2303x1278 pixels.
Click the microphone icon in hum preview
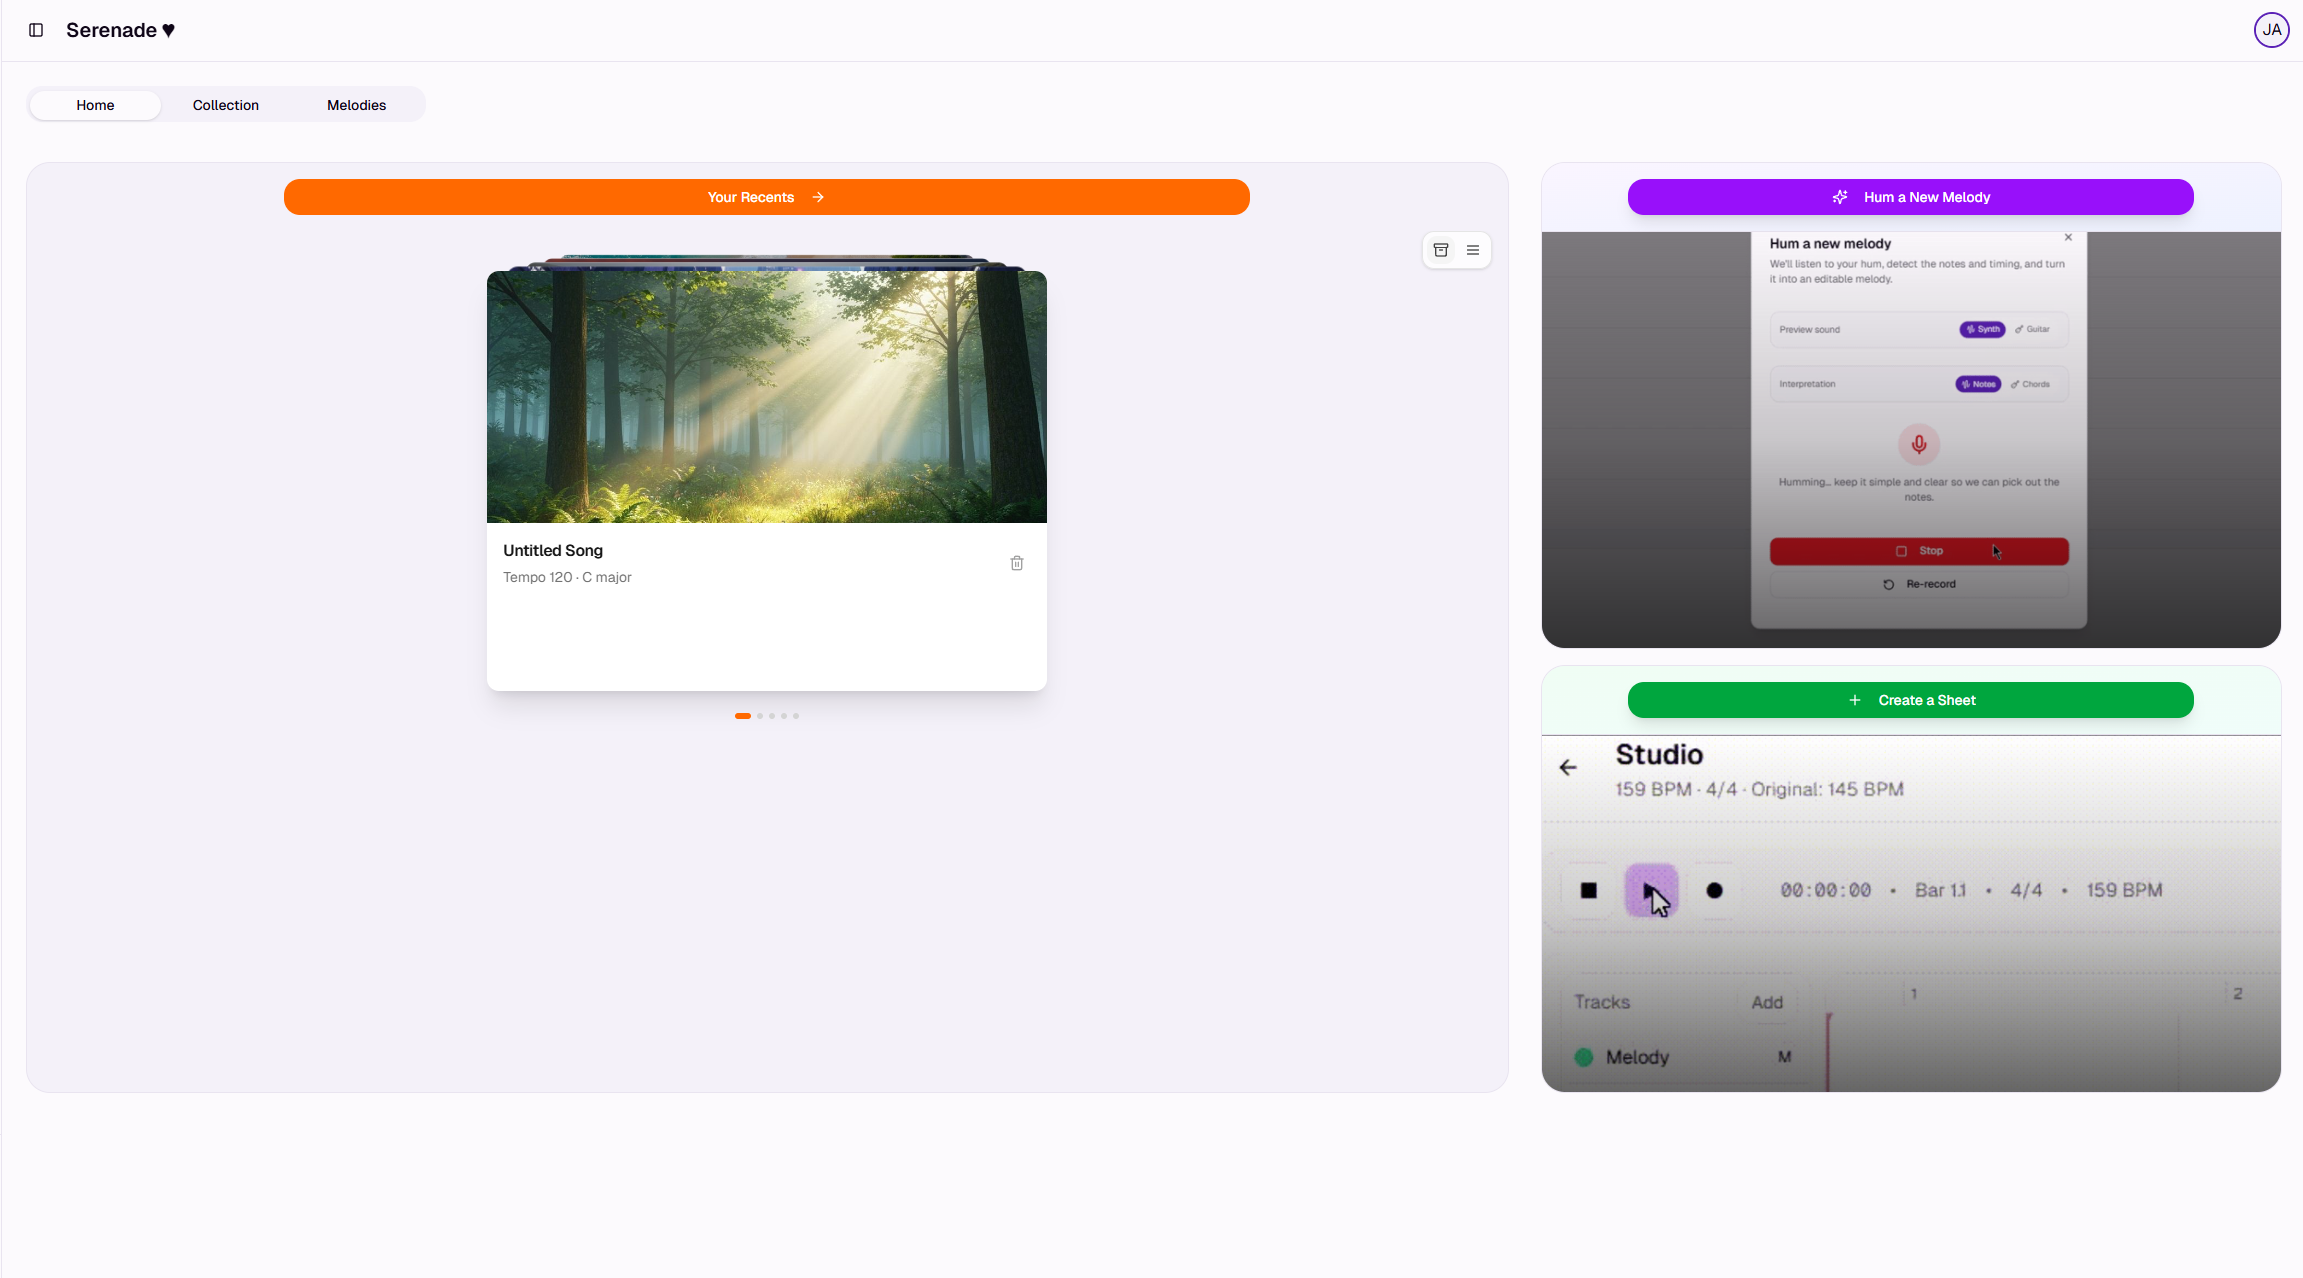1918,444
